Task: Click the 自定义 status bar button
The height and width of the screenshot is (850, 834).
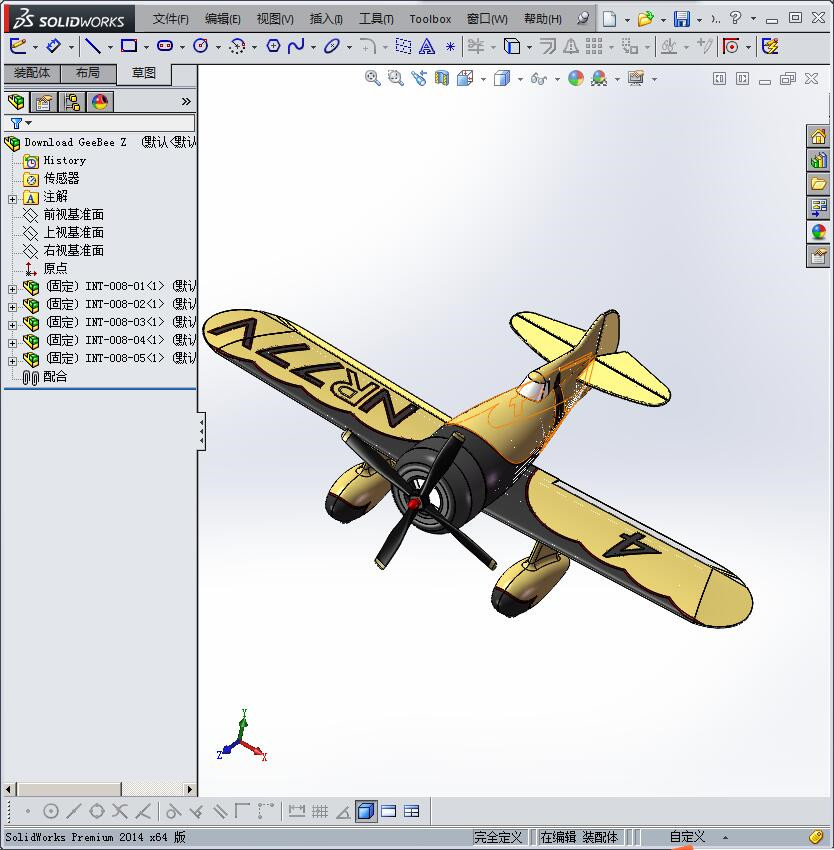Action: tap(687, 837)
